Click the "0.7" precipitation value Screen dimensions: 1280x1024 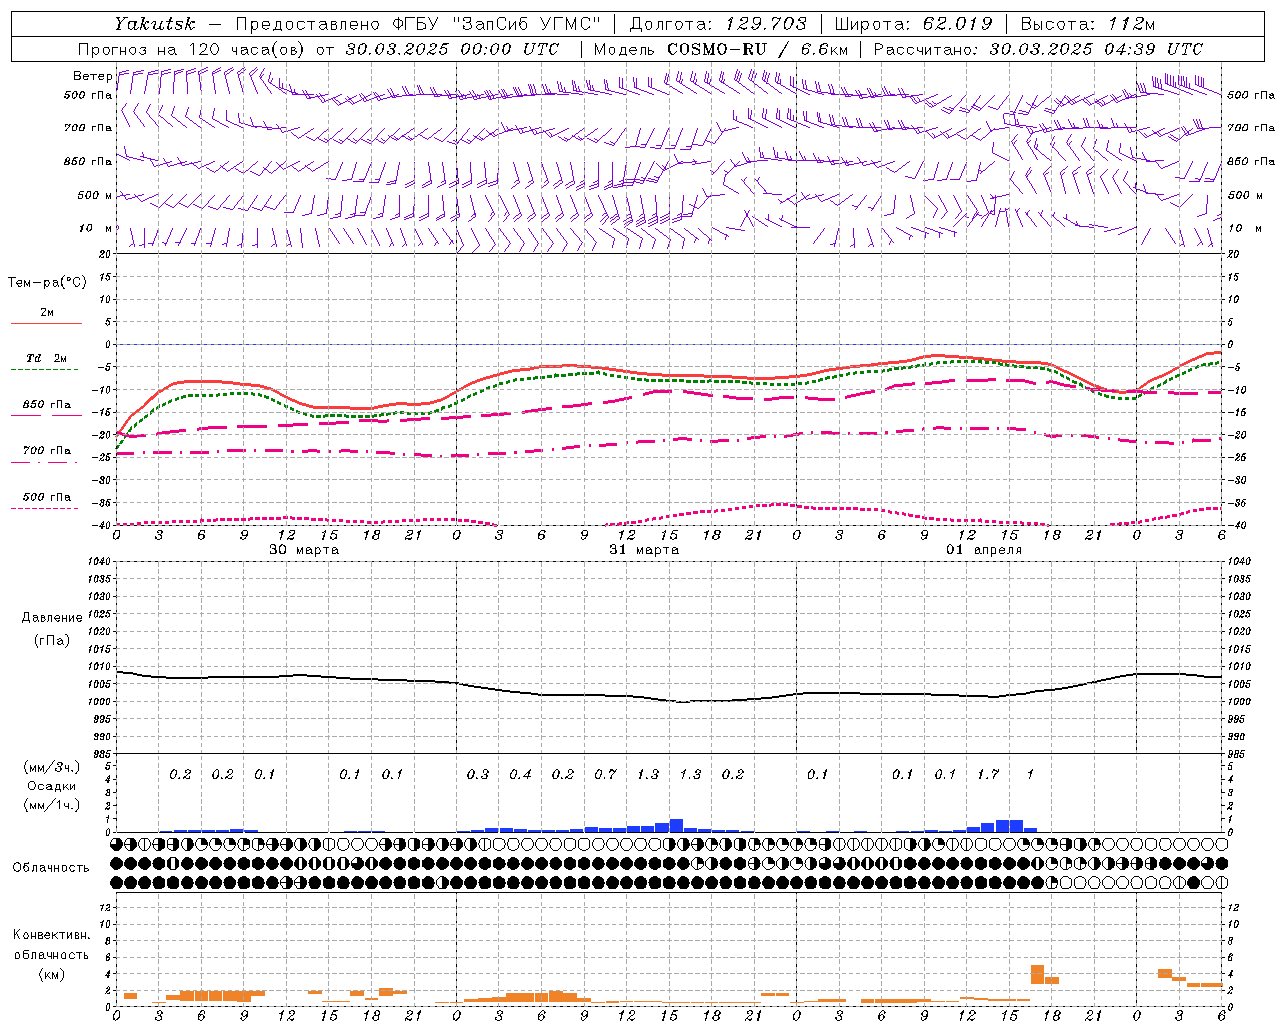pyautogui.click(x=605, y=774)
